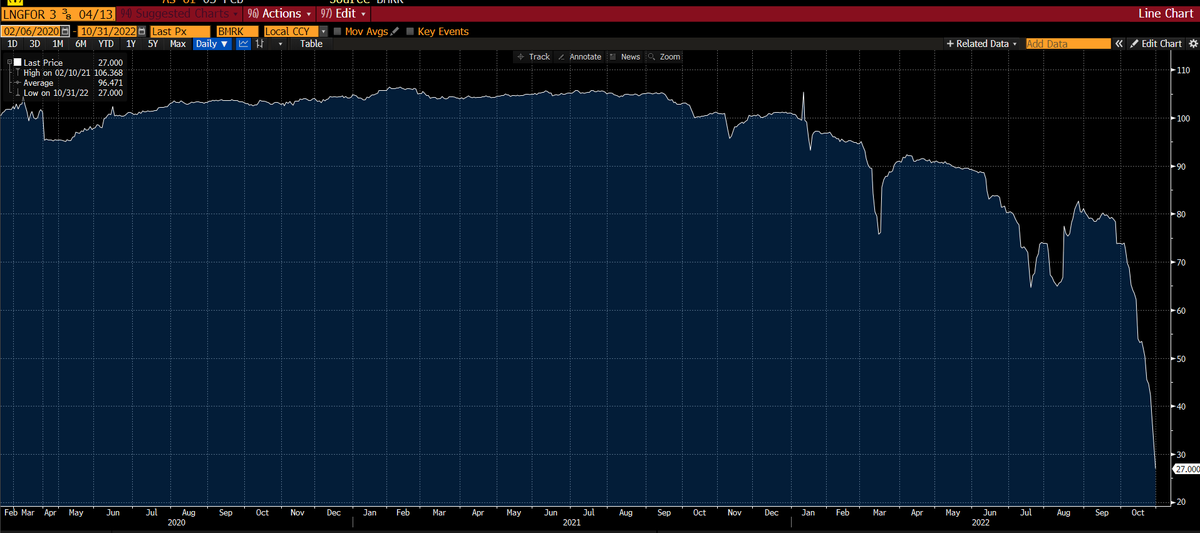Click the Line Chart title label
This screenshot has width=1200, height=533.
pyautogui.click(x=1167, y=14)
